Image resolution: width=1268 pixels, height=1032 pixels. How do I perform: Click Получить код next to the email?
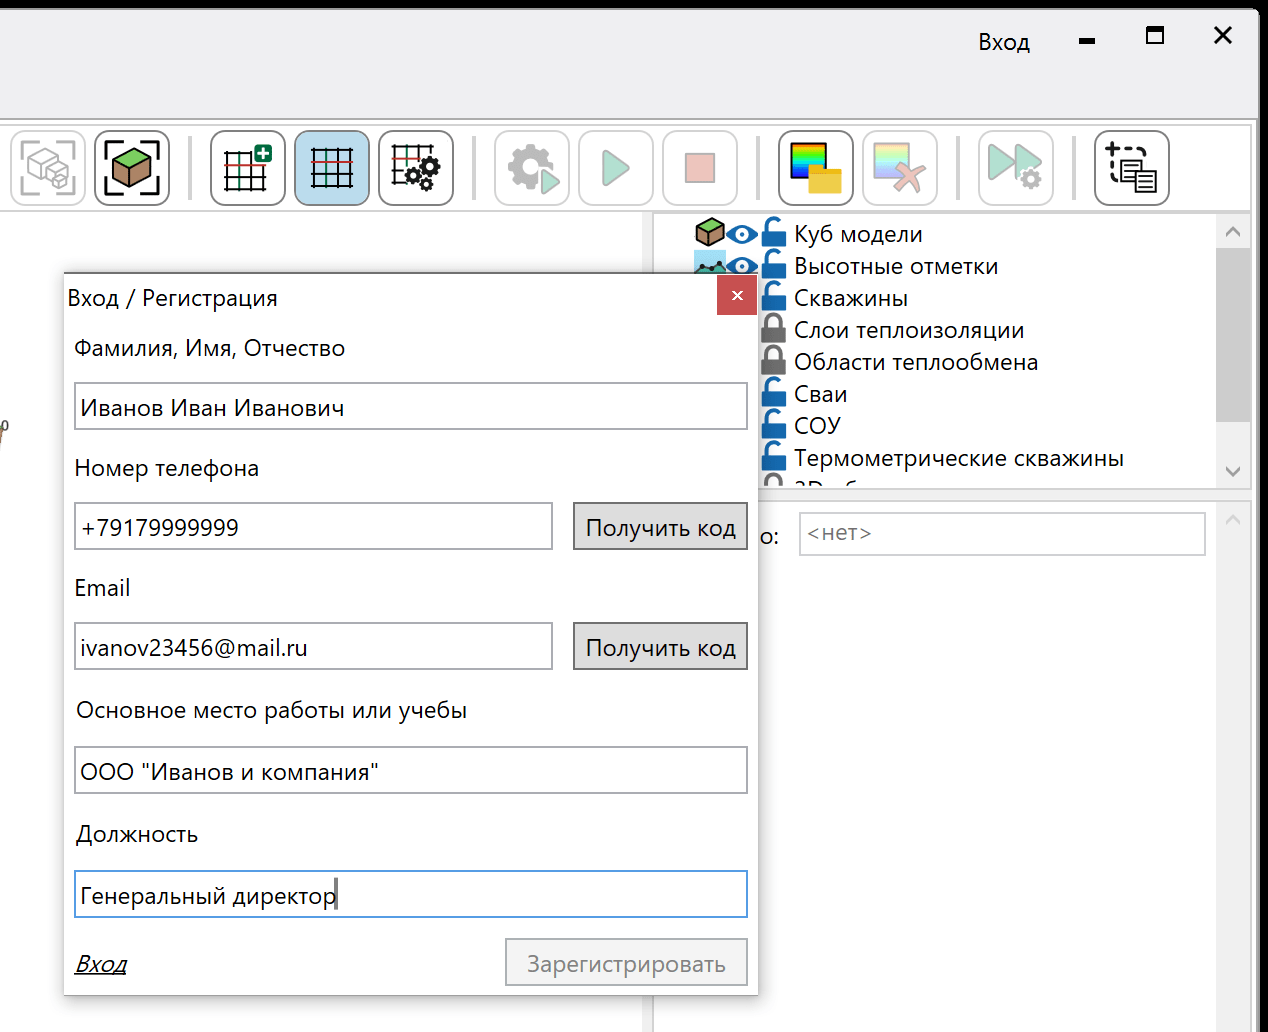(660, 646)
